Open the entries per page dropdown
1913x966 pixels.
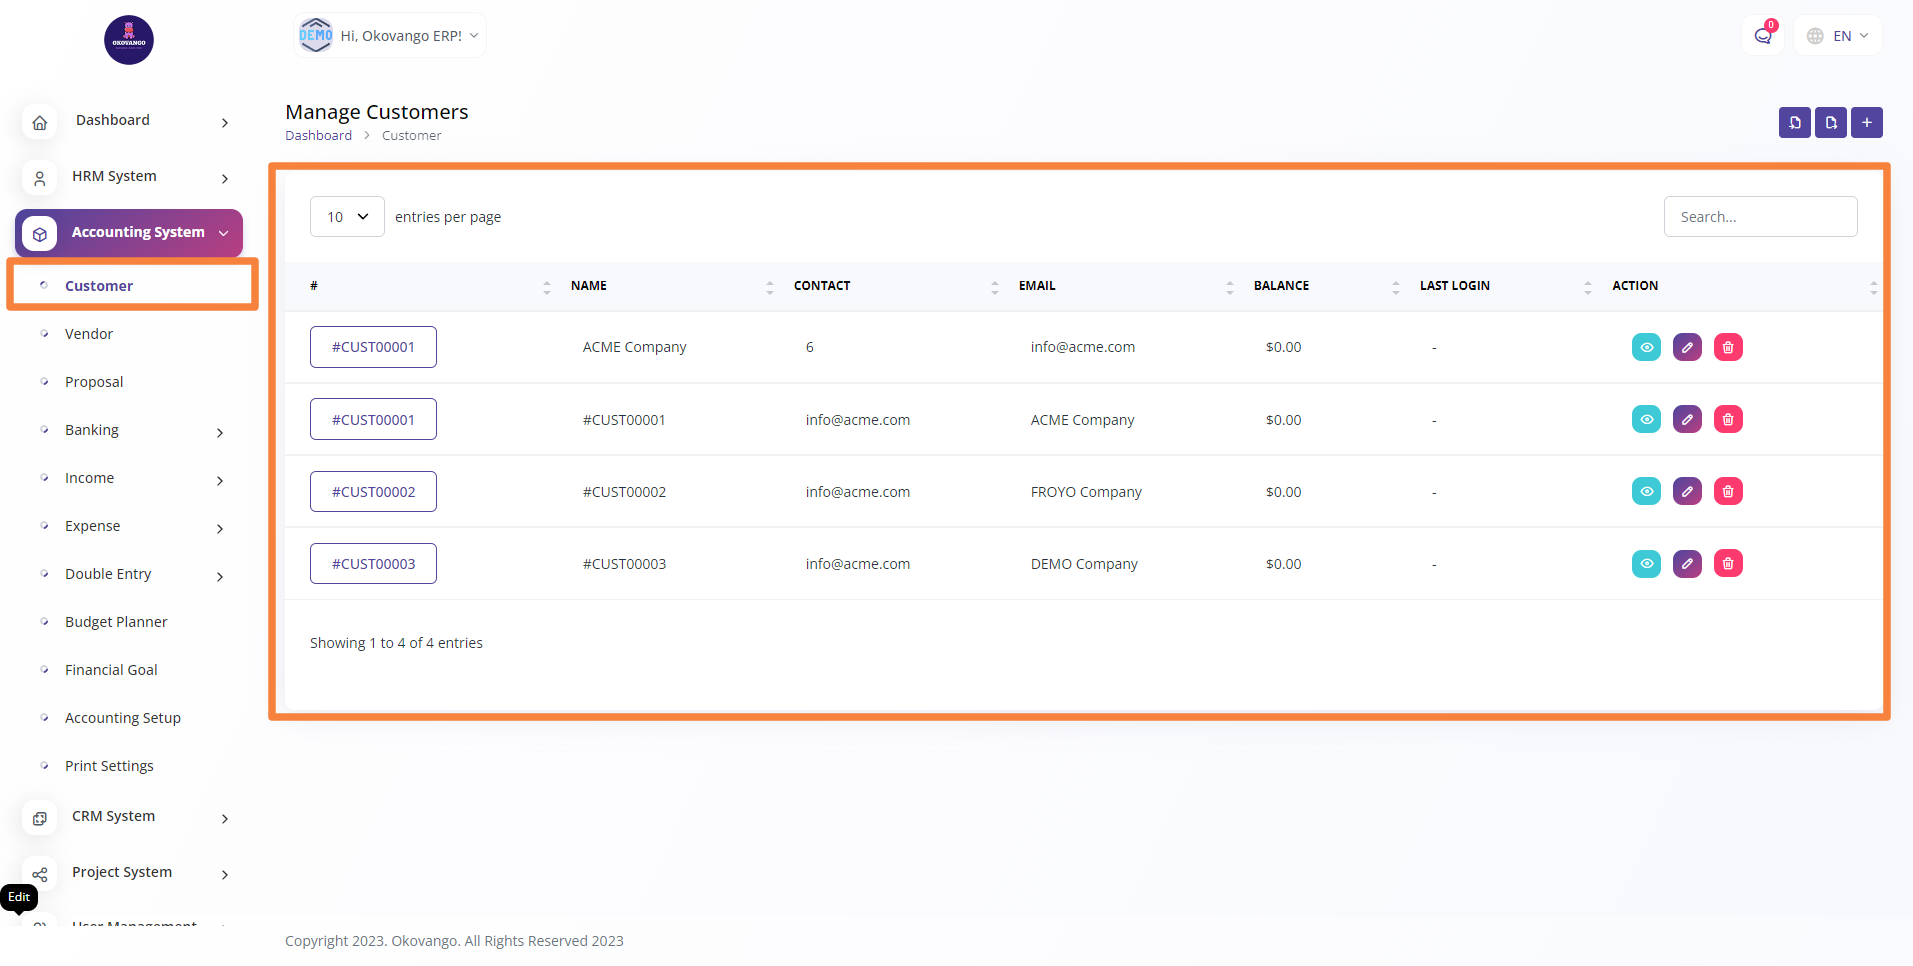pyautogui.click(x=347, y=217)
